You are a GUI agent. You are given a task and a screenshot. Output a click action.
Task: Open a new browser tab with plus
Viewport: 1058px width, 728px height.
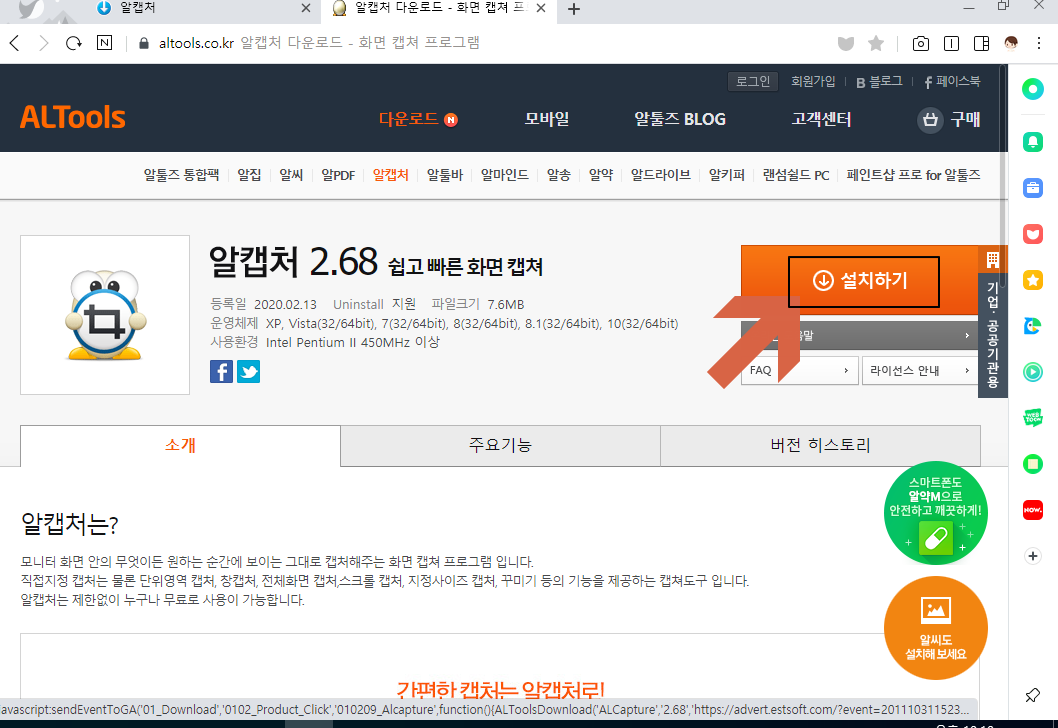[574, 9]
